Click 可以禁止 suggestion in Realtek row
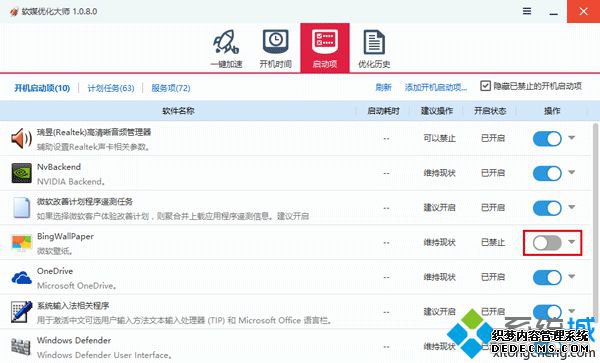Viewport: 600px width, 363px height. pos(439,138)
